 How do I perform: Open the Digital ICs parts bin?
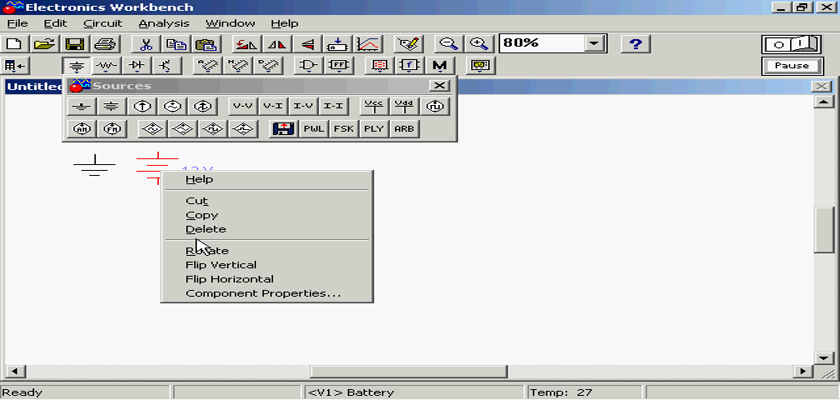pos(268,66)
